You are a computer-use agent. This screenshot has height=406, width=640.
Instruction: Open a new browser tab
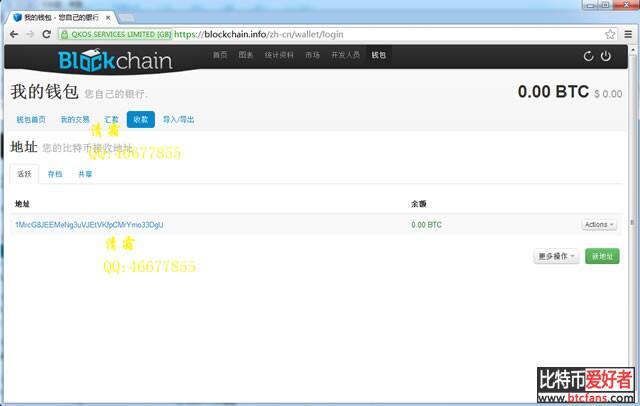tap(127, 18)
